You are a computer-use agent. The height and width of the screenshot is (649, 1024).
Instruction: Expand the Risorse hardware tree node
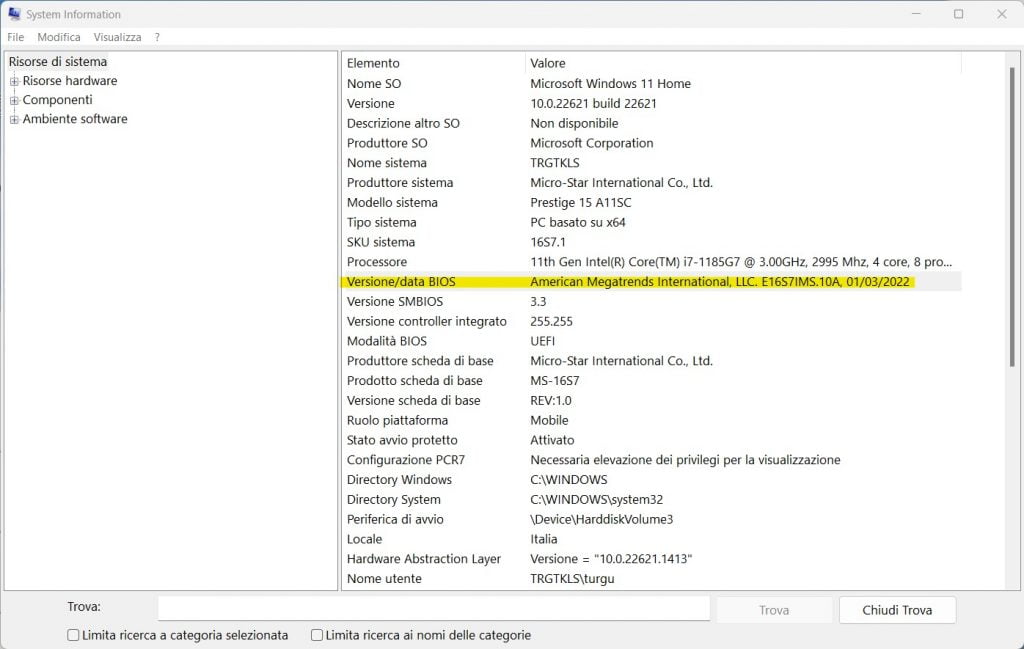point(14,81)
